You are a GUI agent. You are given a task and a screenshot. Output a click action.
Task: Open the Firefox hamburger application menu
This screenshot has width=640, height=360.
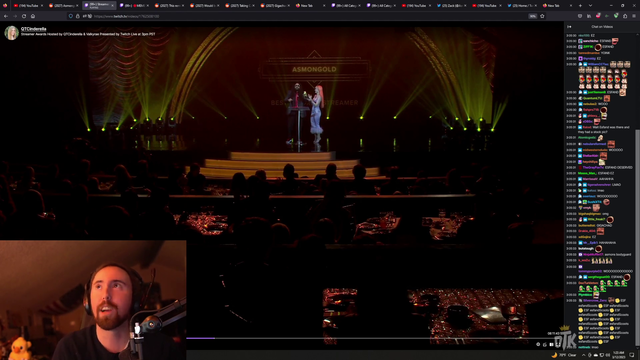(634, 16)
